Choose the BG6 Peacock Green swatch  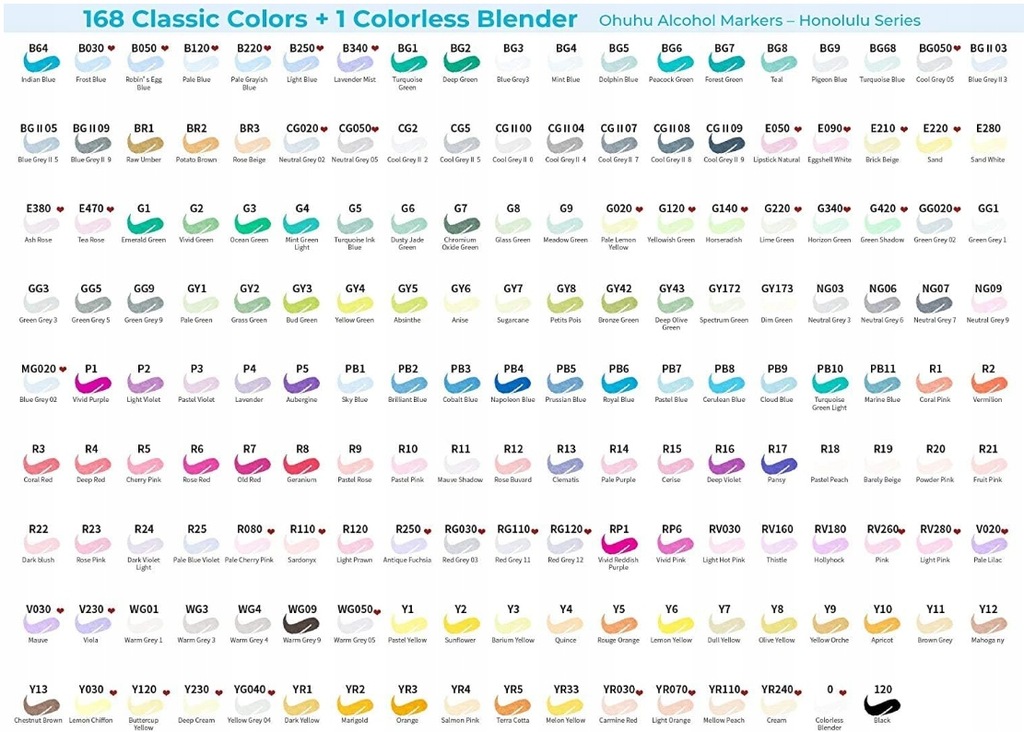[x=675, y=63]
